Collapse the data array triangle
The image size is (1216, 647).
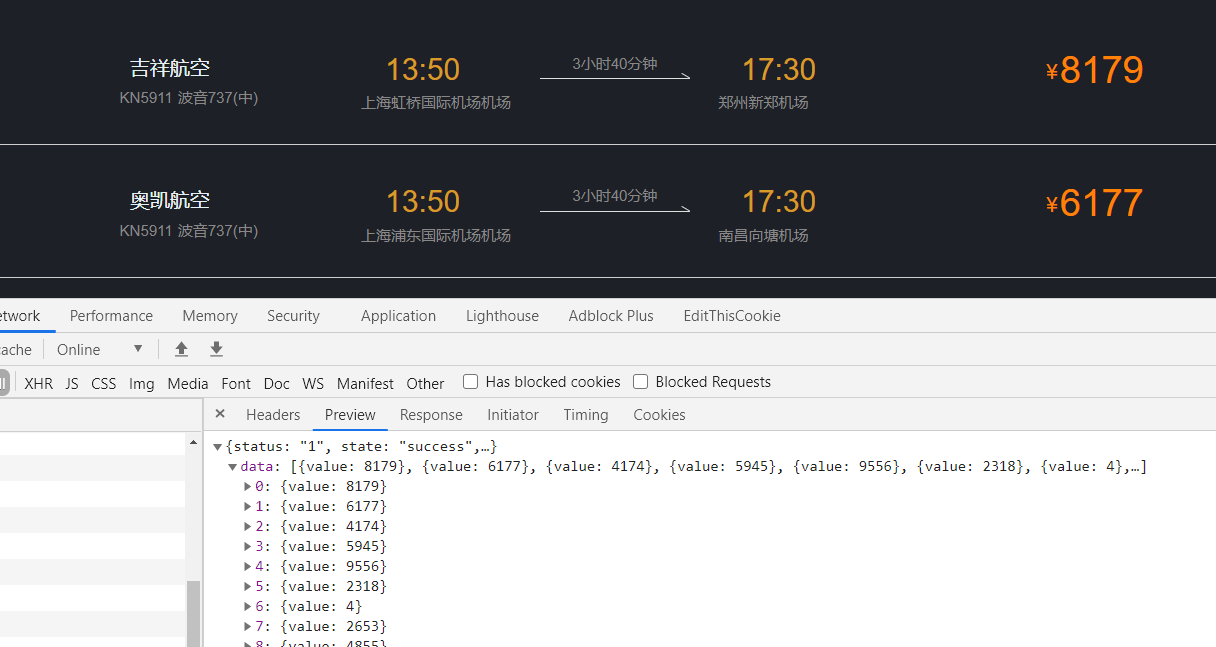coord(232,467)
